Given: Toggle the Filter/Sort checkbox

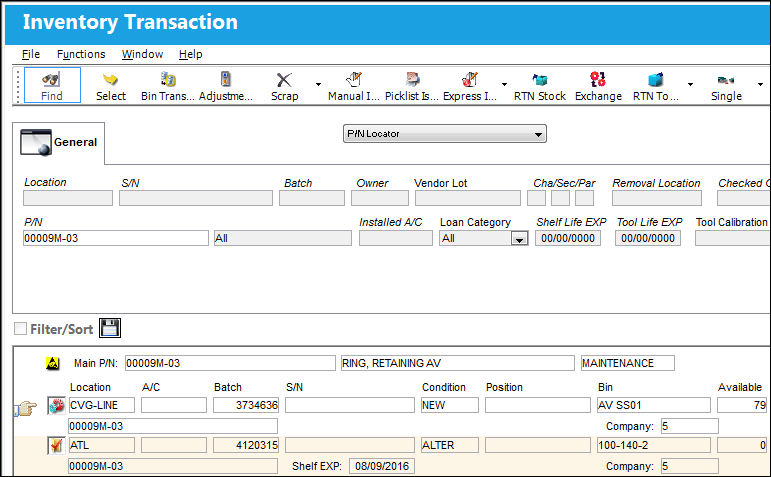Looking at the screenshot, I should click(x=20, y=328).
